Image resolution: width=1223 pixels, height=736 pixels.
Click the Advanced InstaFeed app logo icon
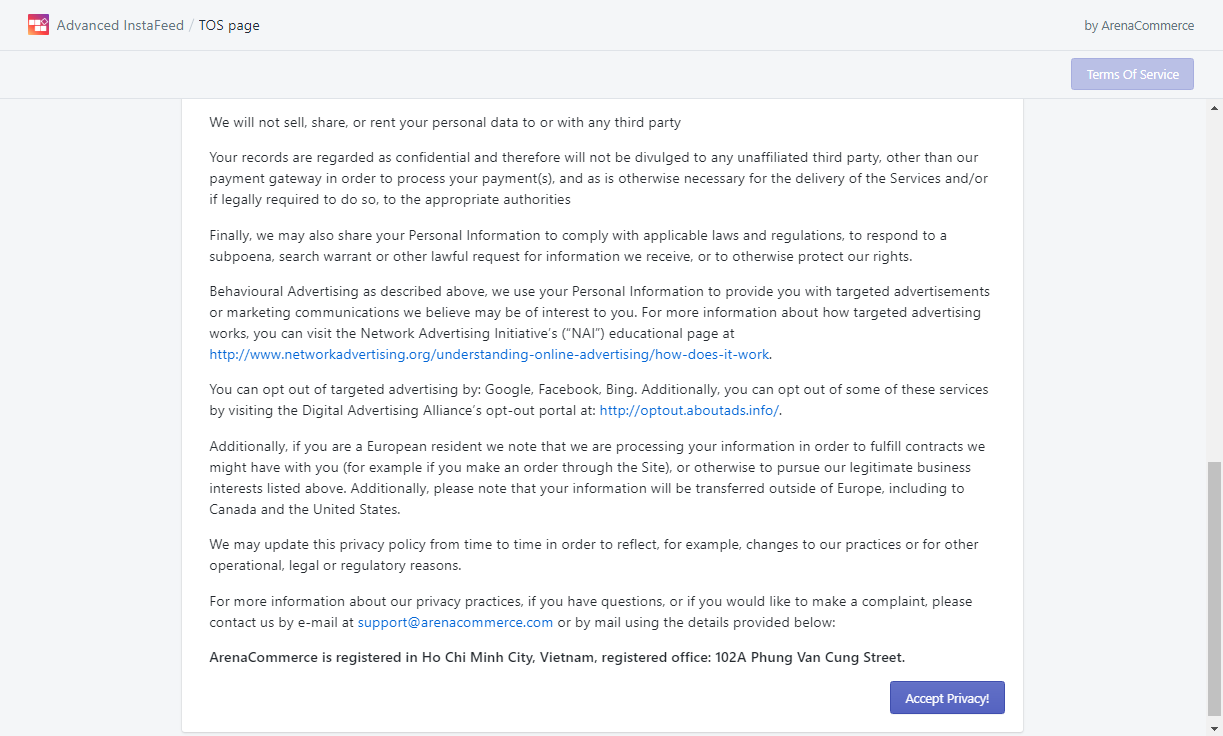(x=38, y=25)
